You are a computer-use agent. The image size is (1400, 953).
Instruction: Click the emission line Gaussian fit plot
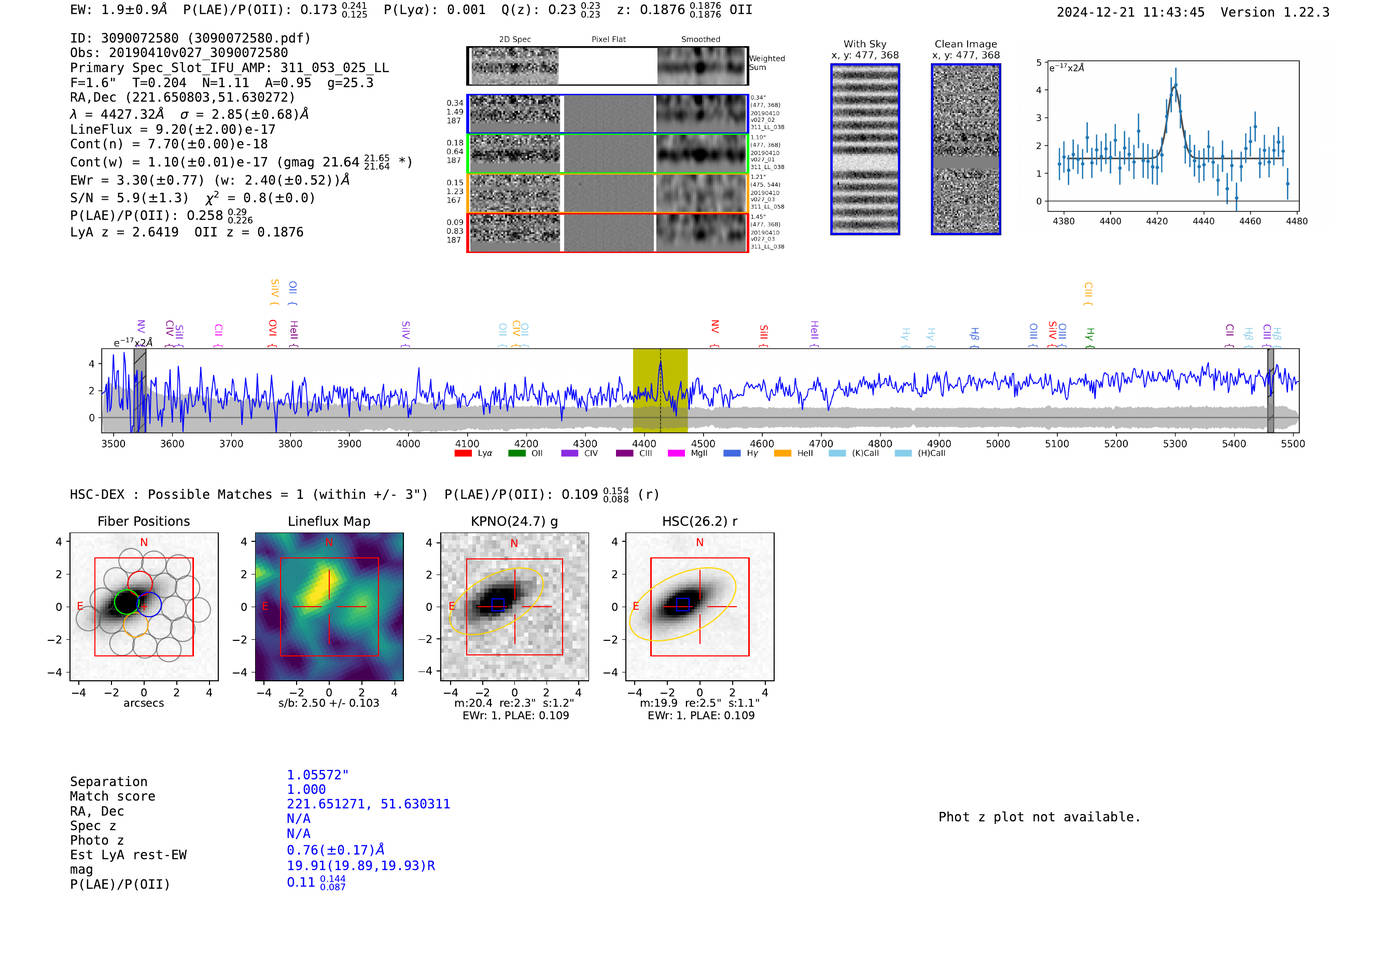tap(1173, 136)
